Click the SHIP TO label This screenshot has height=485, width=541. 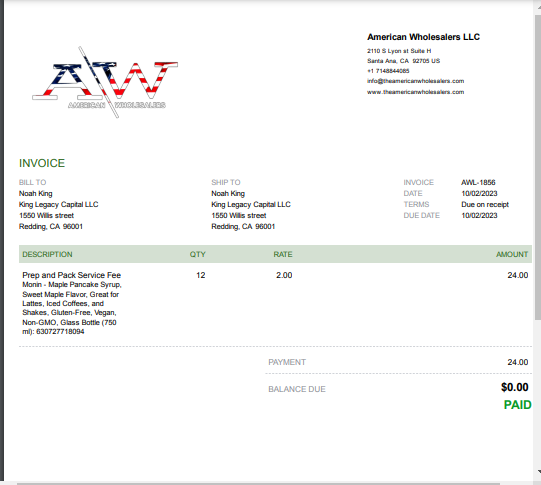pos(226,182)
